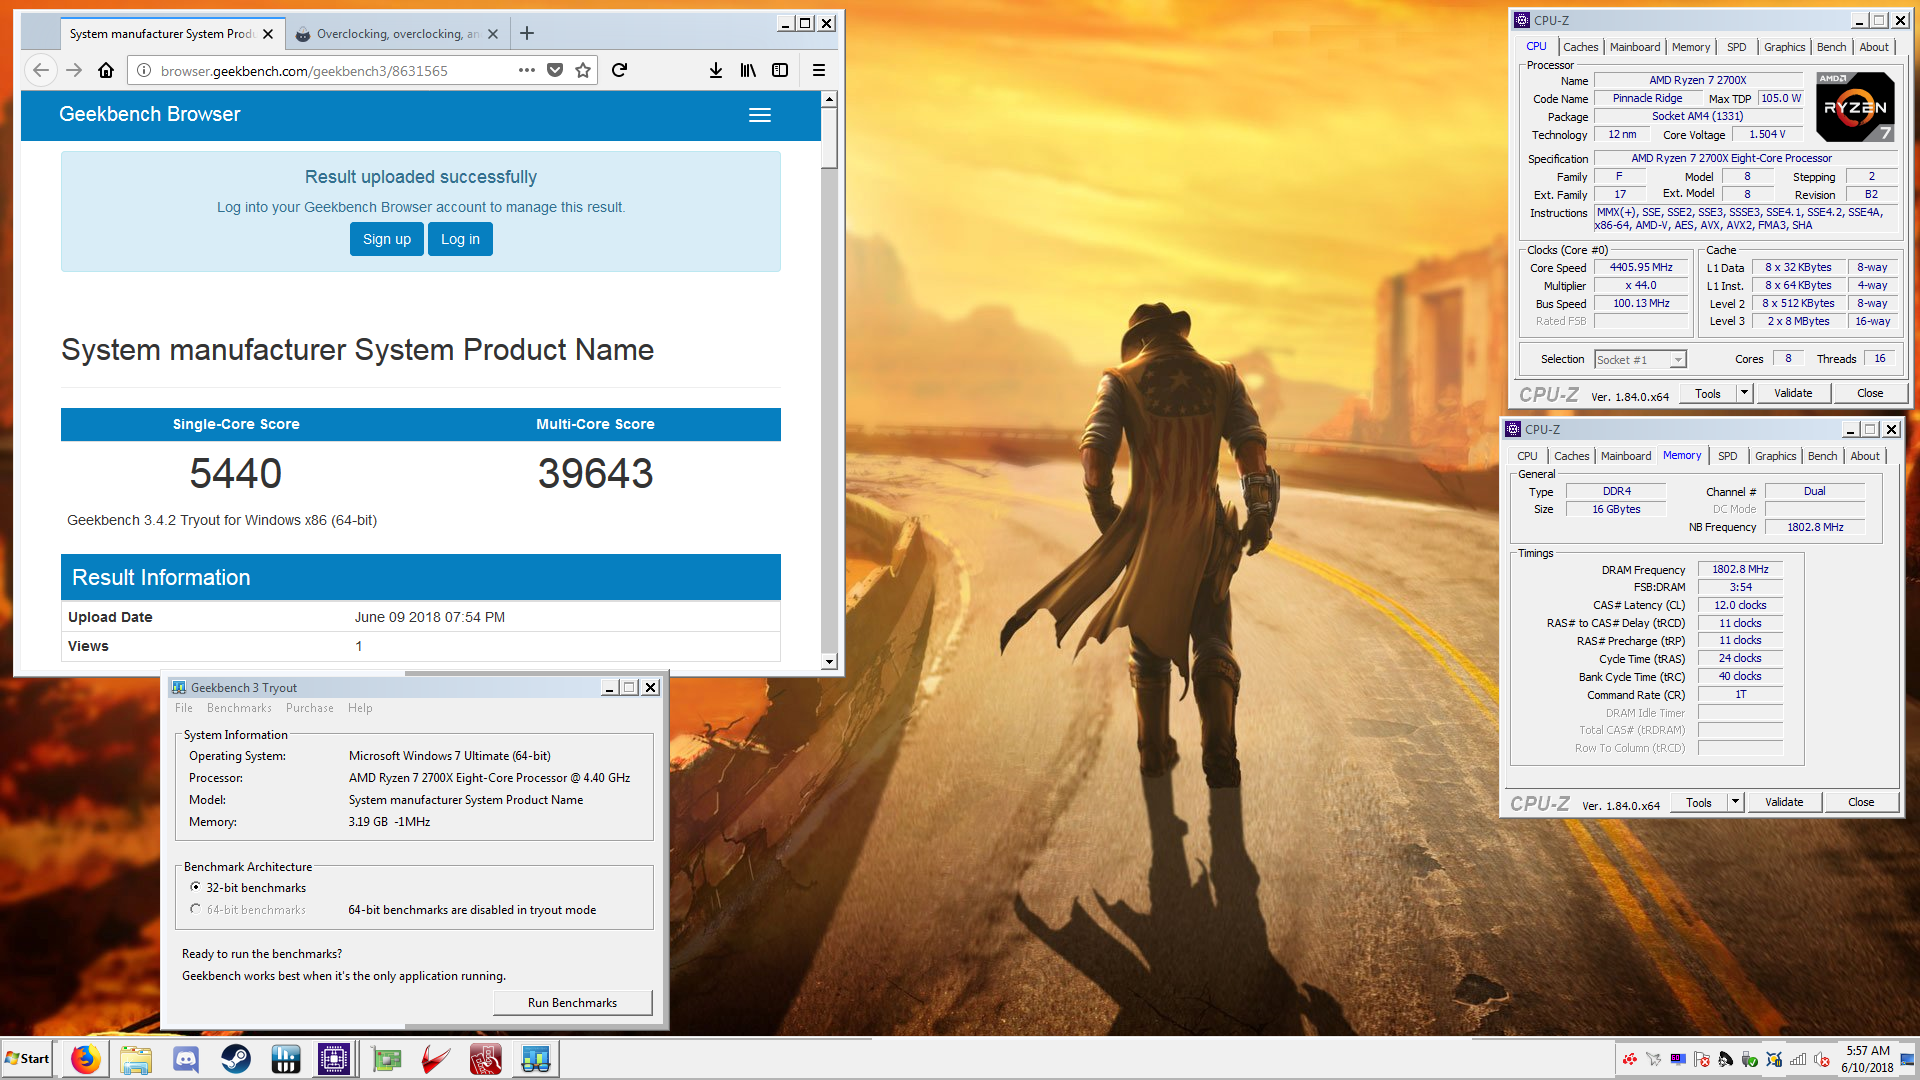Select 64-bit benchmarks radio button

click(195, 909)
